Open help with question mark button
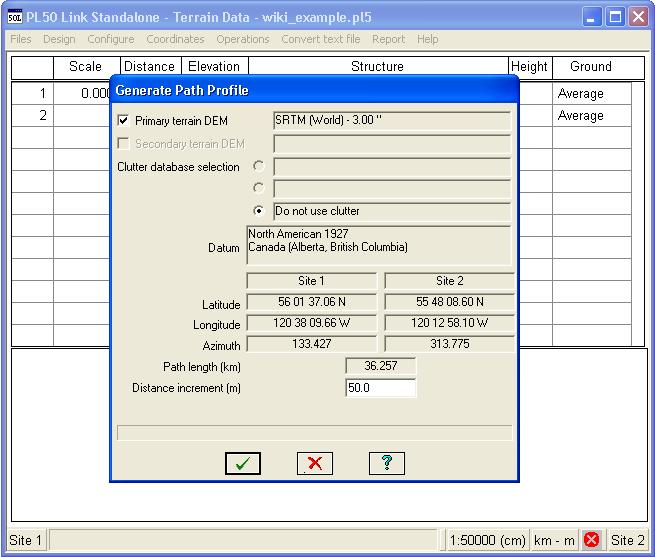 [386, 463]
